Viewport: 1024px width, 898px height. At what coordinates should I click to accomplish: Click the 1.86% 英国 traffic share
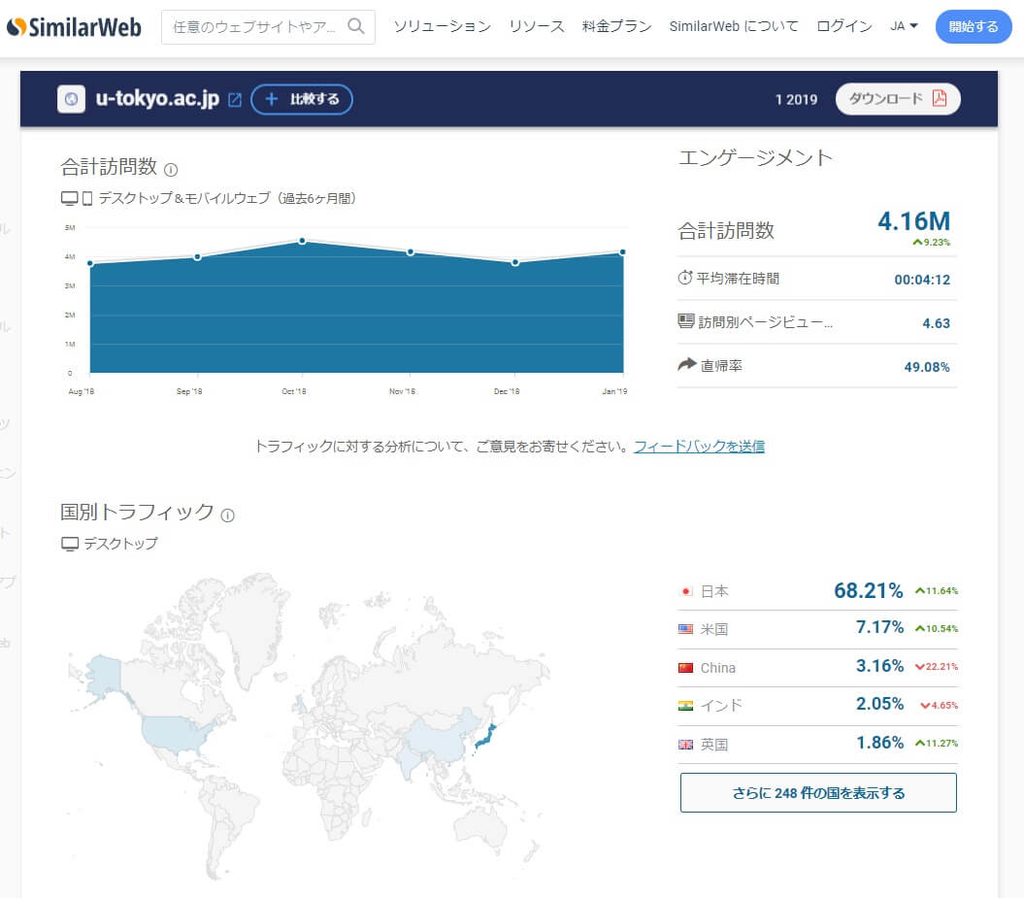(880, 743)
